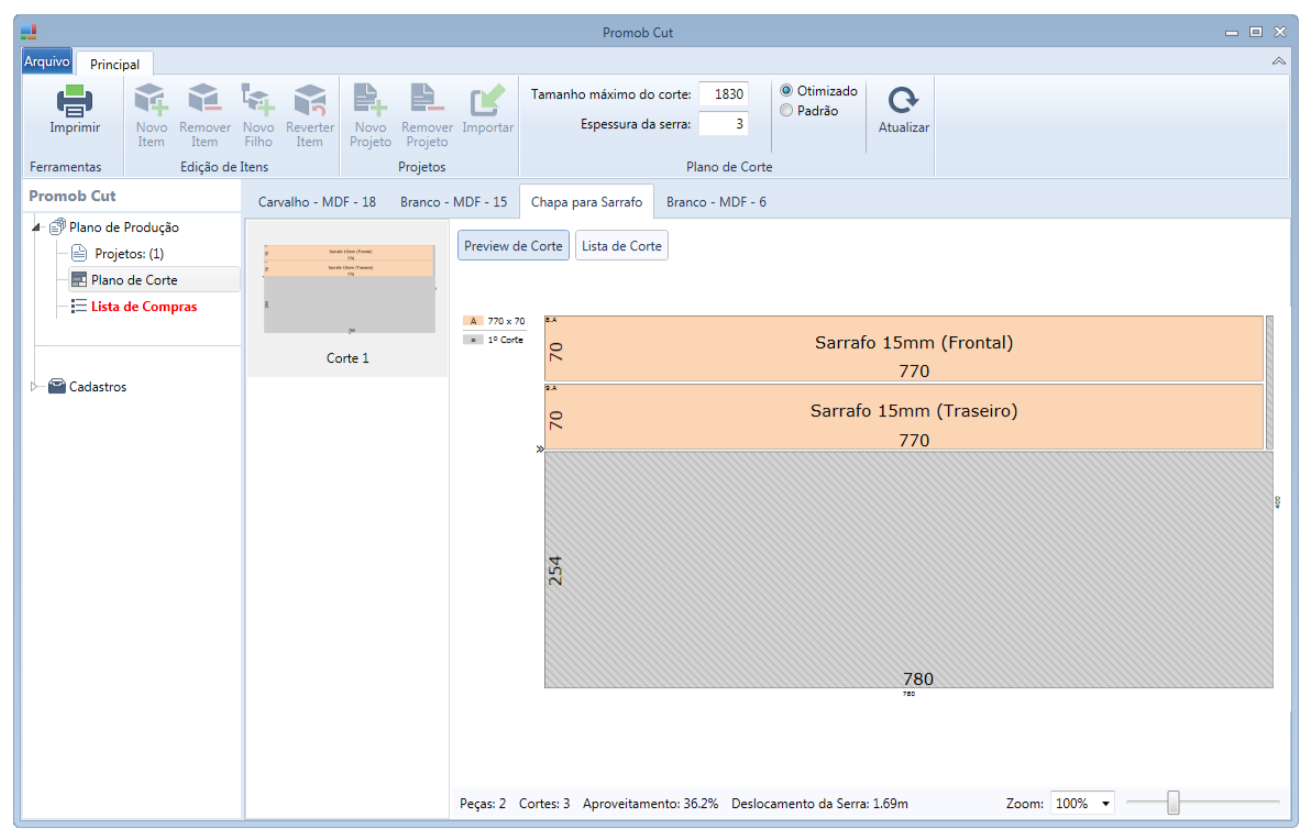Click the orange 770 x 70 legend swatch

pos(473,321)
